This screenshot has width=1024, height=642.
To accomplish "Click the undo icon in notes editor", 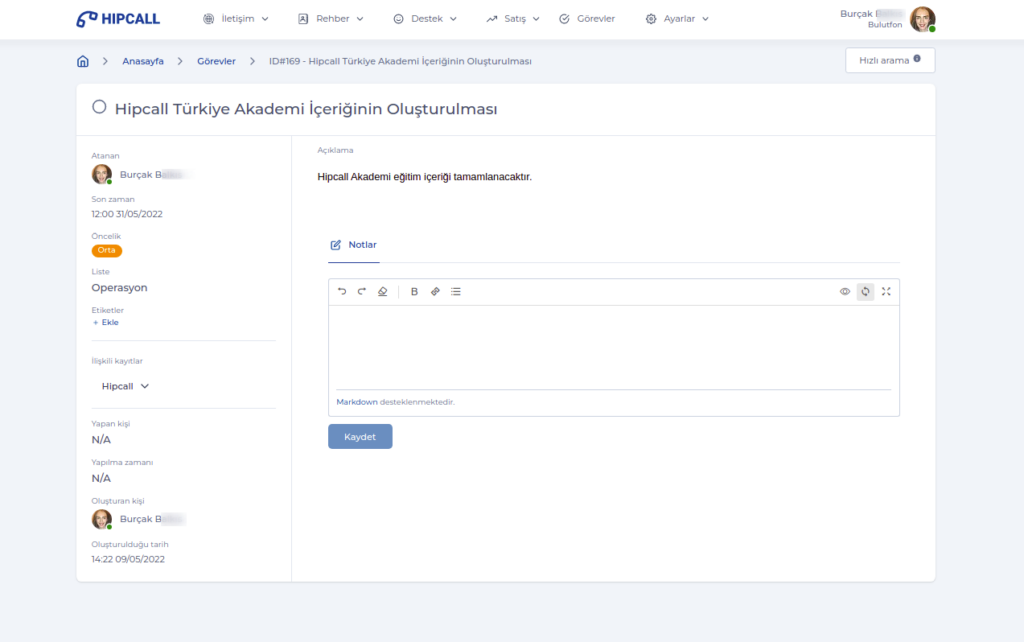I will (342, 291).
